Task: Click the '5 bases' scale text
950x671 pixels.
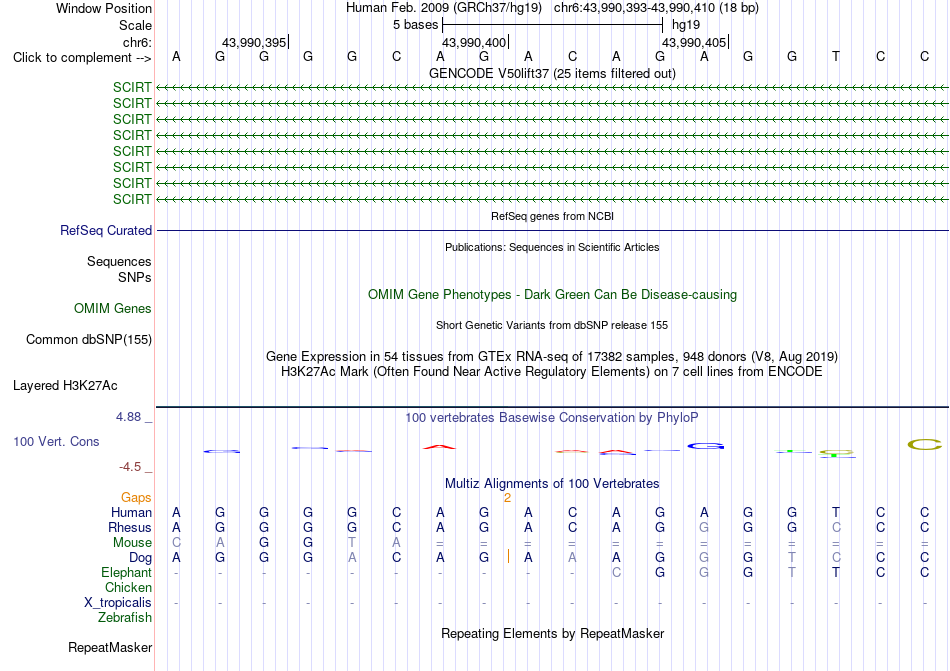Action: [x=415, y=25]
